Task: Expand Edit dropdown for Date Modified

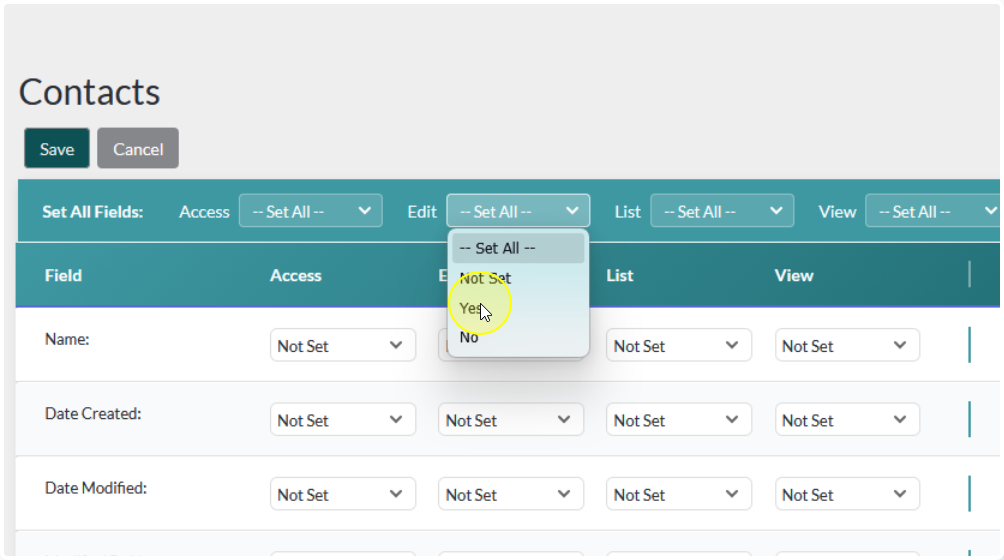Action: (x=510, y=494)
